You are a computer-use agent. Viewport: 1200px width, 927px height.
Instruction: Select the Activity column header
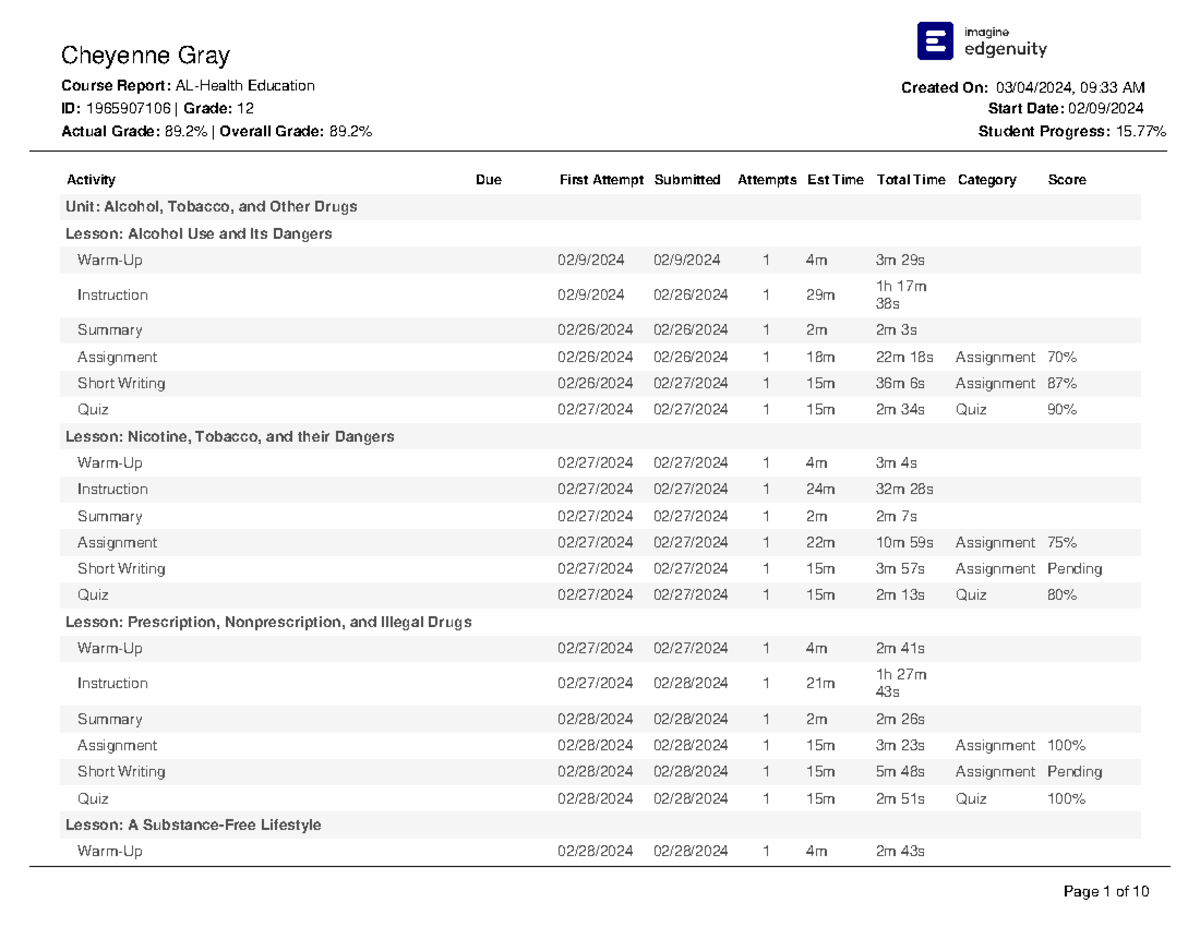pyautogui.click(x=91, y=180)
